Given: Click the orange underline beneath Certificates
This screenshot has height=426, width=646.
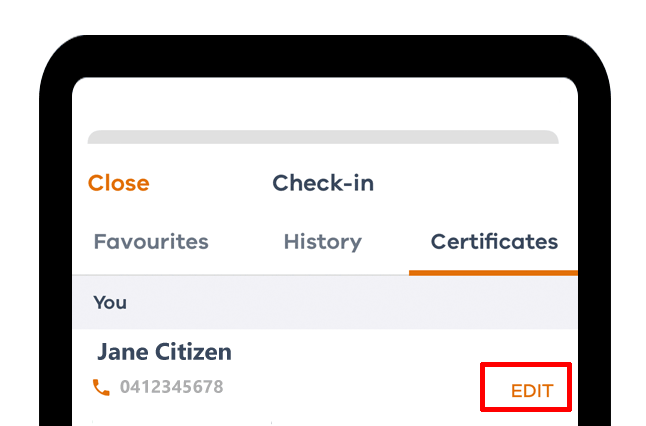Looking at the screenshot, I should coord(493,273).
